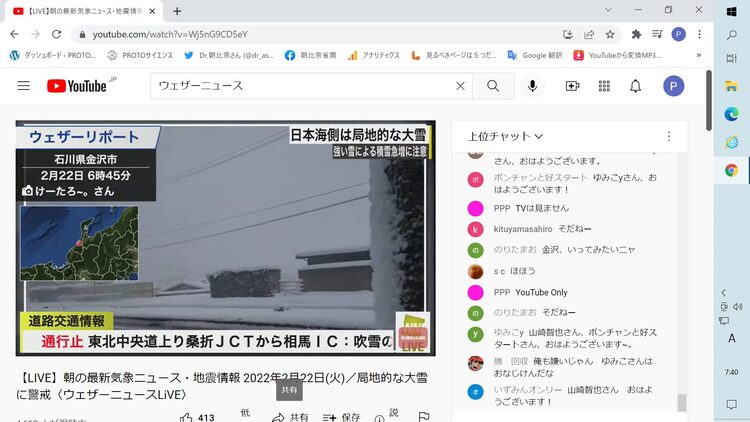
Task: Open the YouTube apps grid
Action: 604,86
